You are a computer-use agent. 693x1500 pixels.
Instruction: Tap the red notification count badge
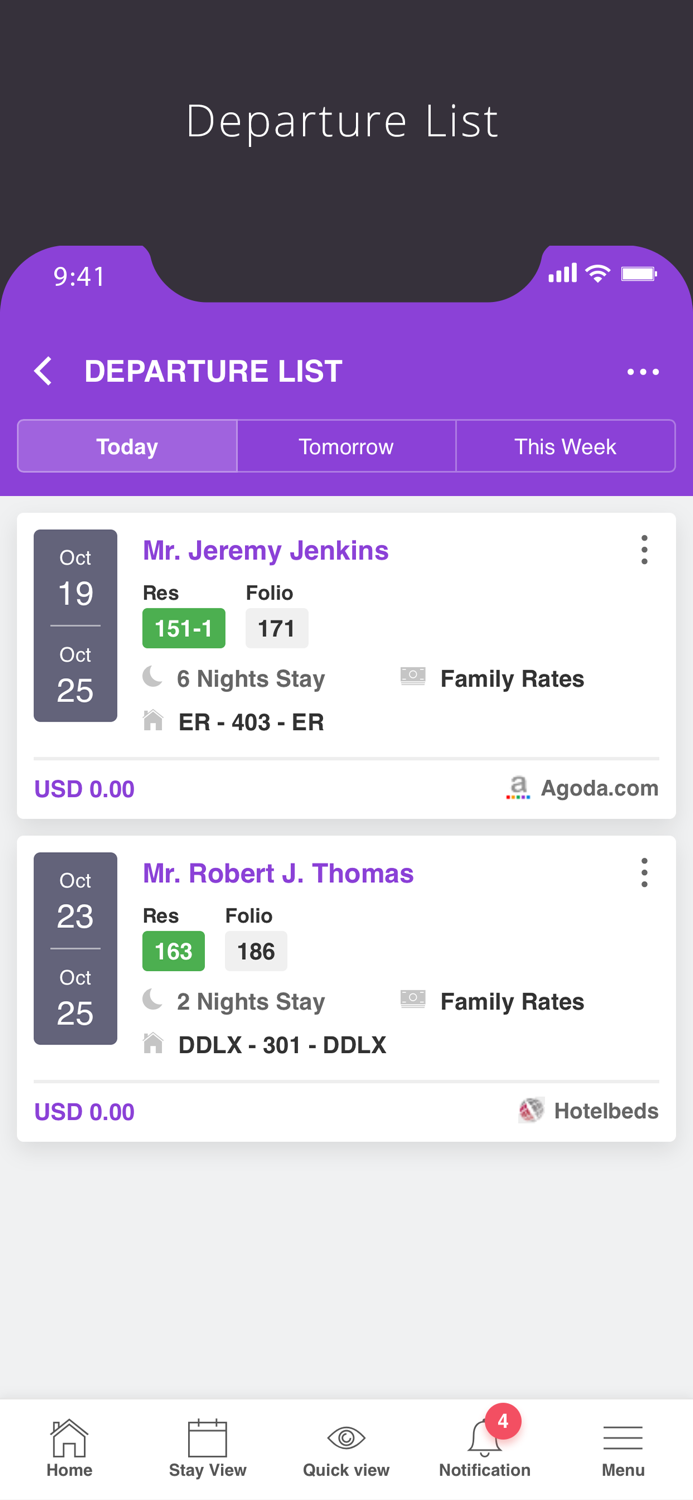point(503,1419)
